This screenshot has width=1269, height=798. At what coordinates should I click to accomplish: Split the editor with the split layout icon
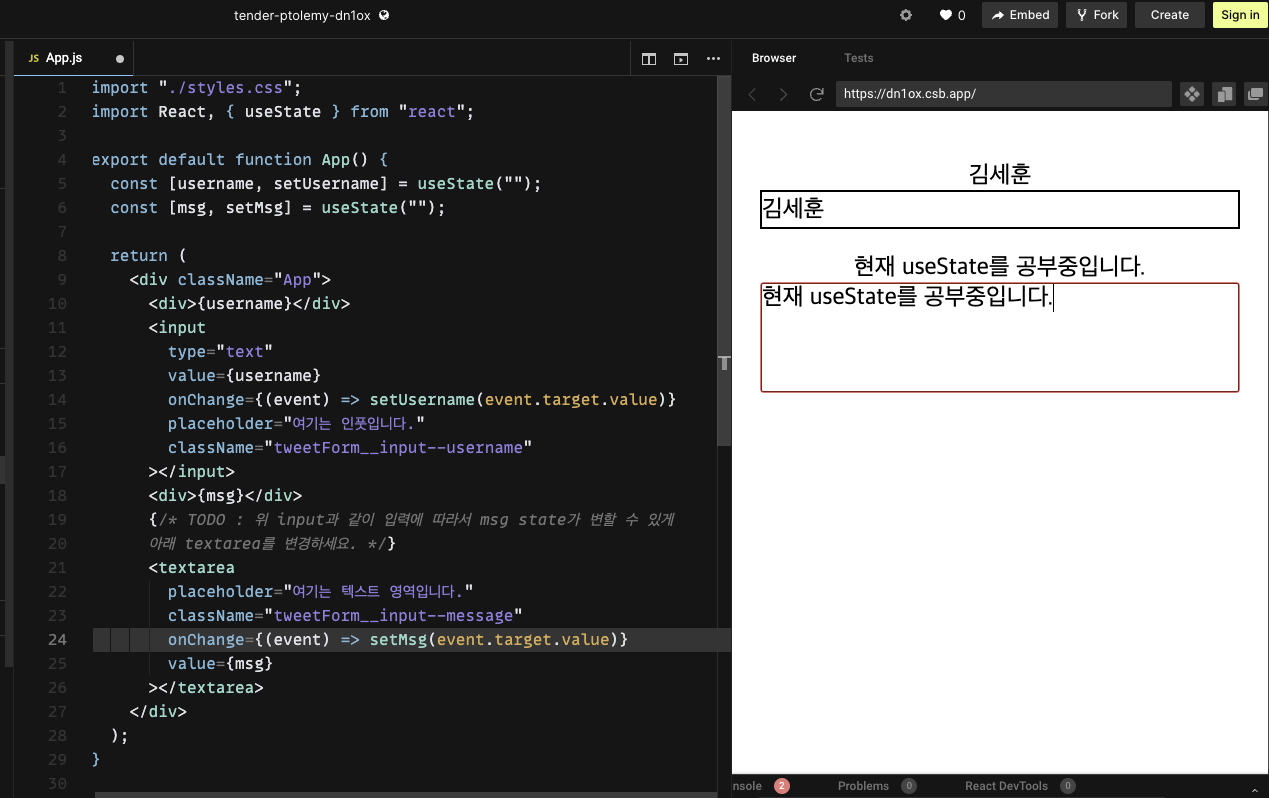649,59
